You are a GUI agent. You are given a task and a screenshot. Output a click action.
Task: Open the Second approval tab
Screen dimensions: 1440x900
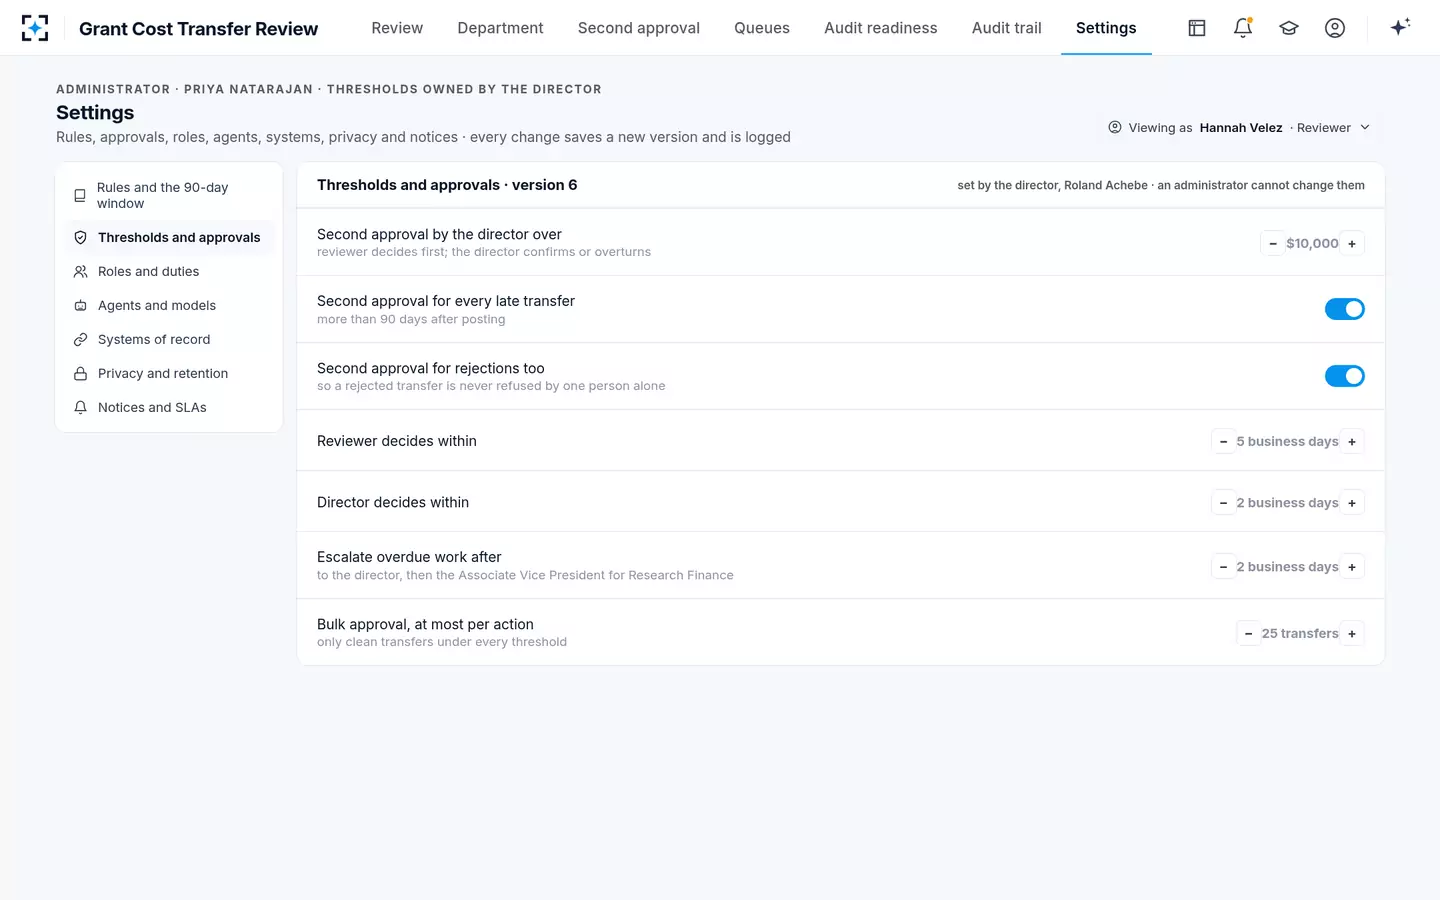point(639,28)
